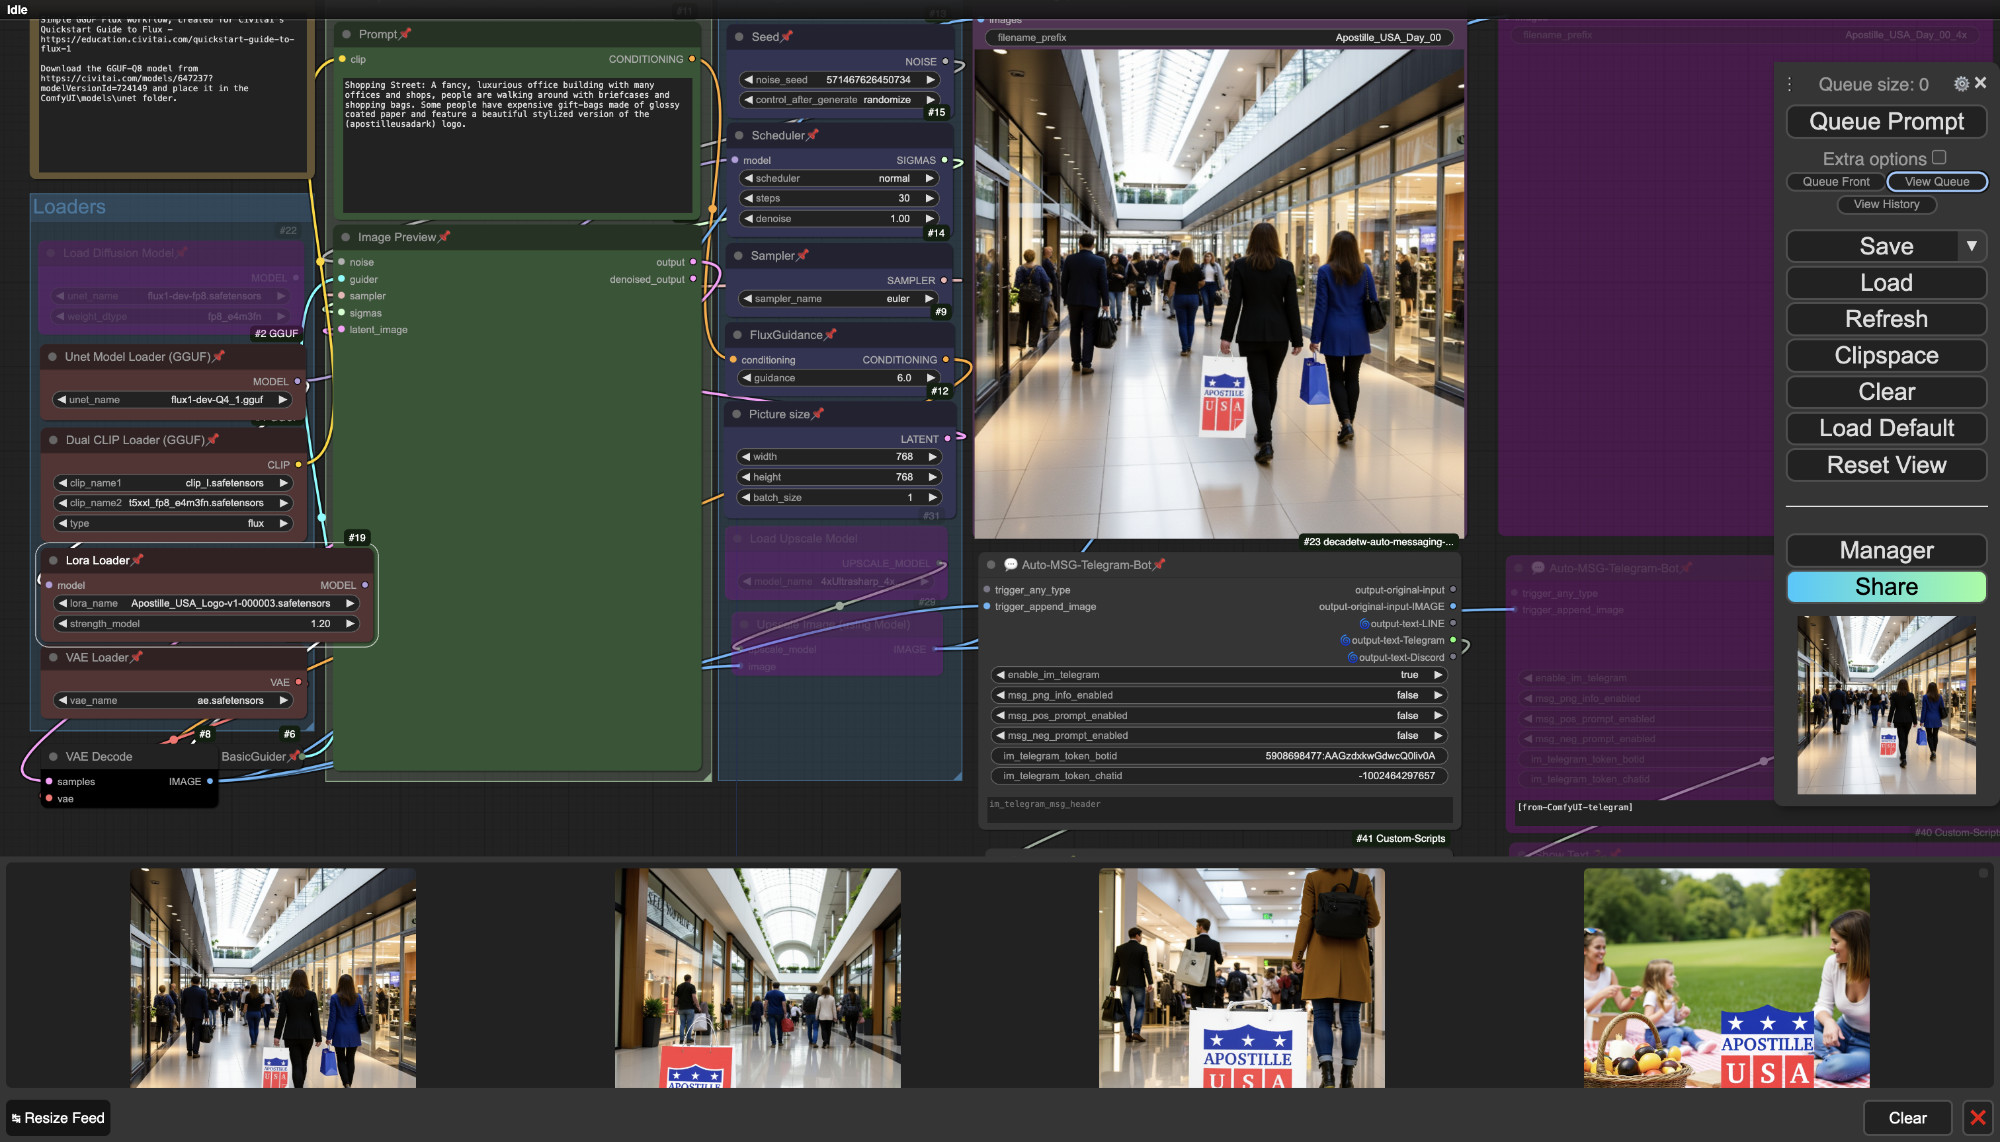Collapse the FluxGuidance node via its dot
The height and width of the screenshot is (1142, 2000).
738,335
